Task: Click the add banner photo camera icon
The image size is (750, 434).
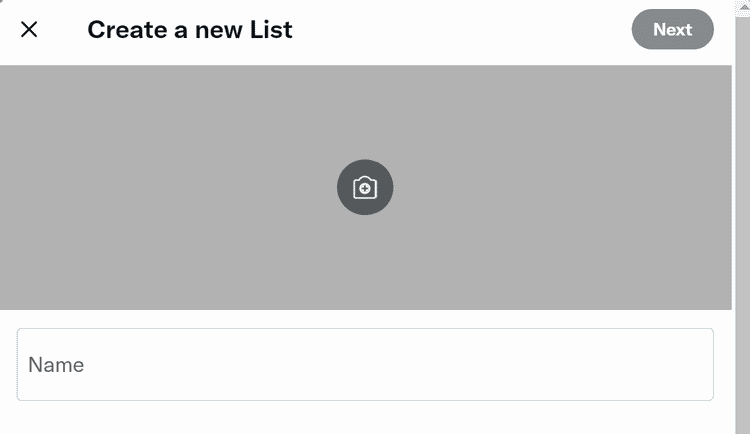Action: coord(365,187)
